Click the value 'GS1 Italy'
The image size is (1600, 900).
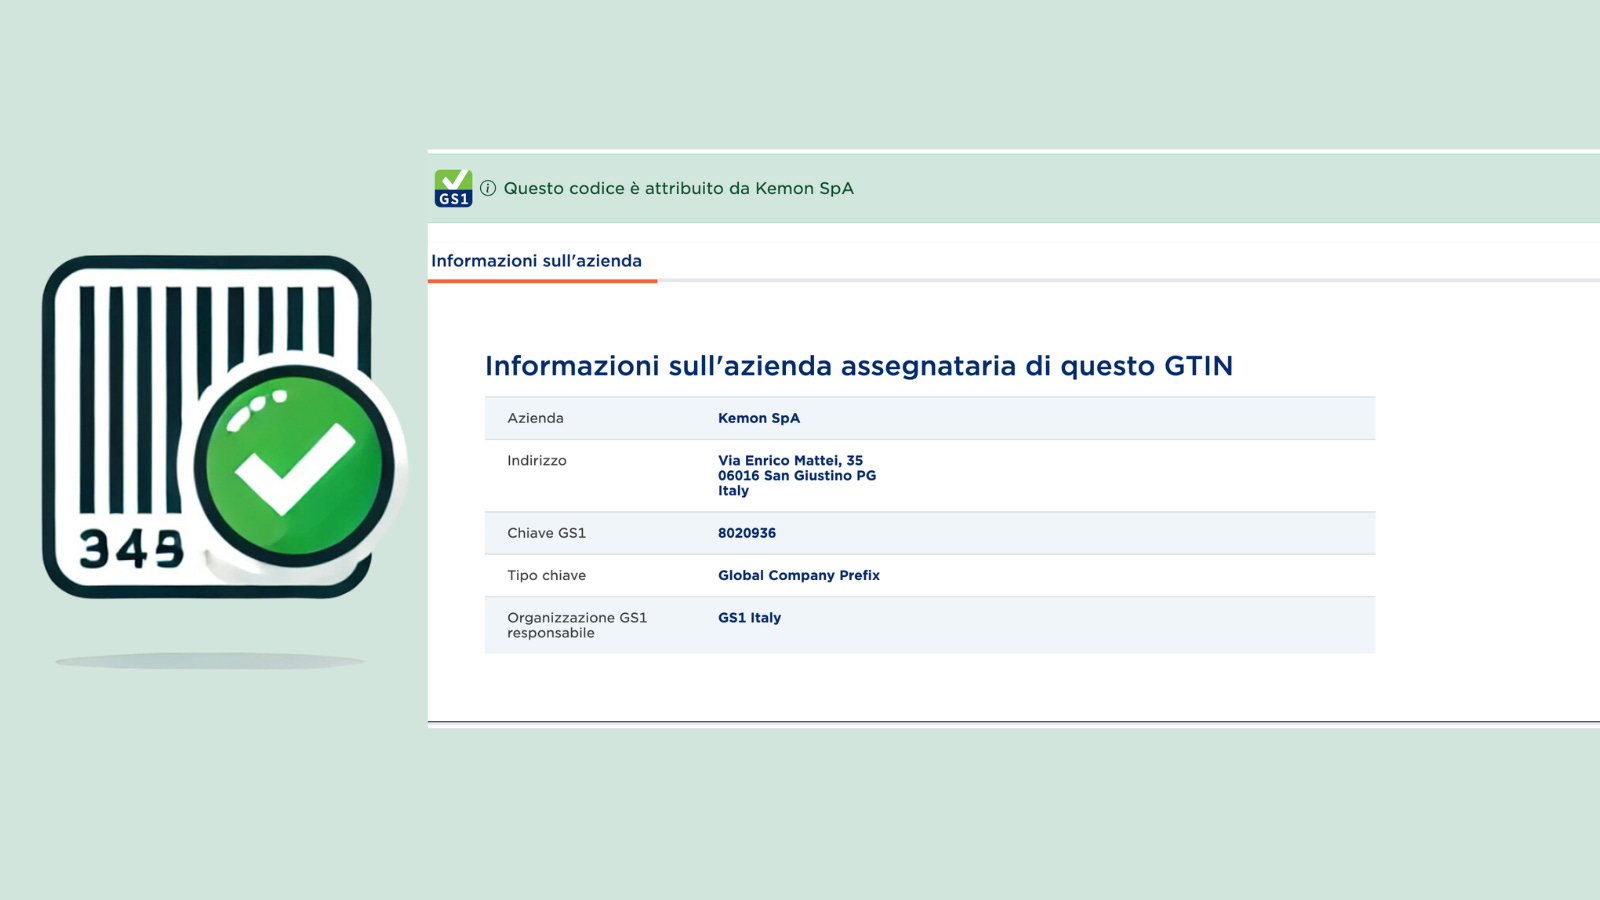[749, 618]
